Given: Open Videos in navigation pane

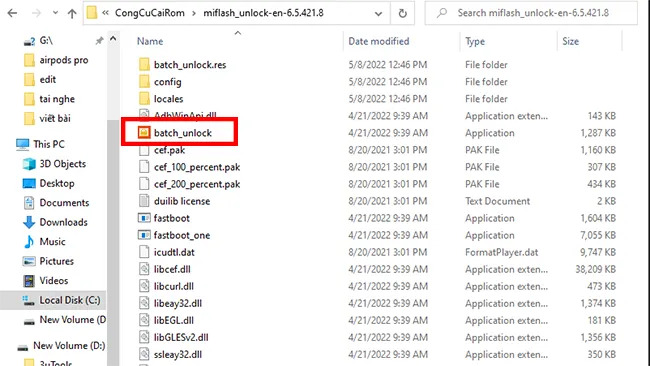Looking at the screenshot, I should coord(53,281).
